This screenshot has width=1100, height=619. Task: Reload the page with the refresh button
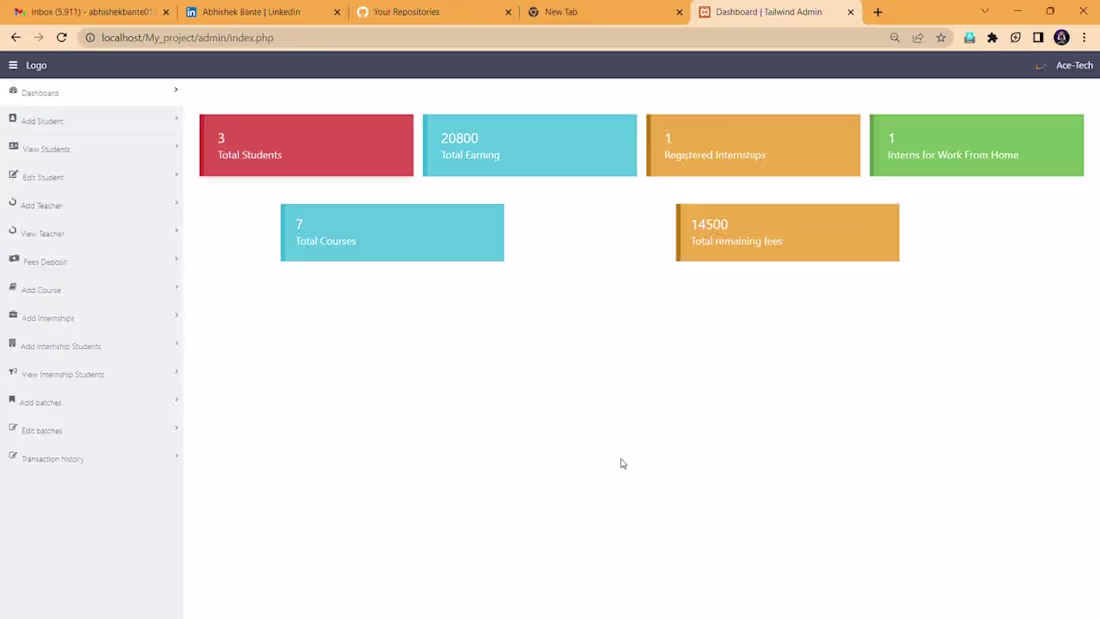coord(62,38)
